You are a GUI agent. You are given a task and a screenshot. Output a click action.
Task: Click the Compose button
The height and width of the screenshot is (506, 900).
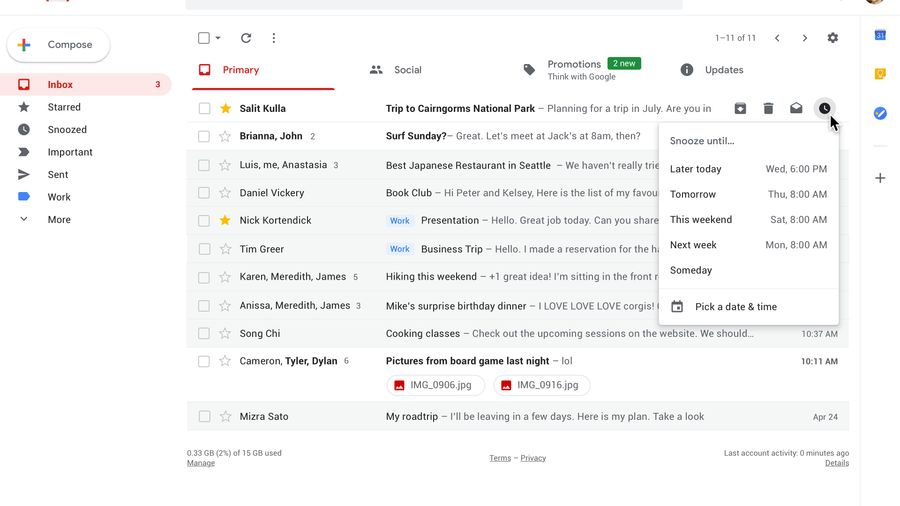[58, 45]
